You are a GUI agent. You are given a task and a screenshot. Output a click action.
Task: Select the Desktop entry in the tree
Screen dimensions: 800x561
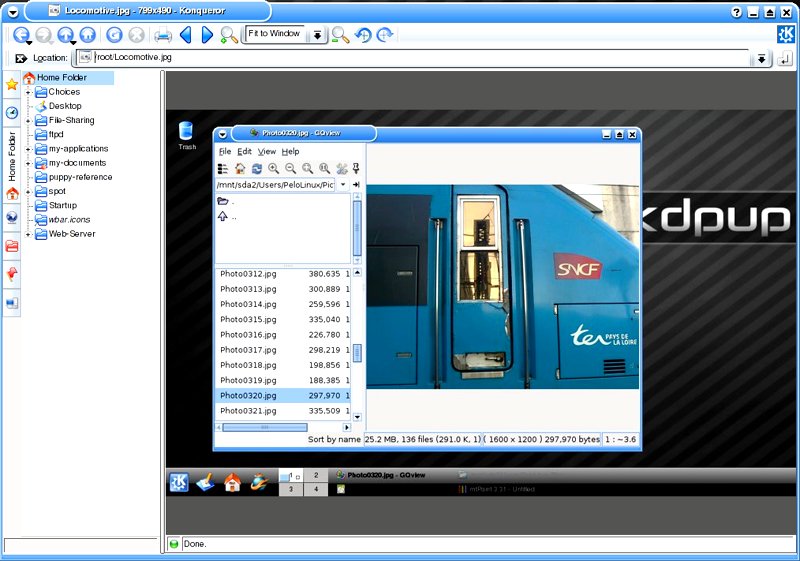pyautogui.click(x=65, y=106)
